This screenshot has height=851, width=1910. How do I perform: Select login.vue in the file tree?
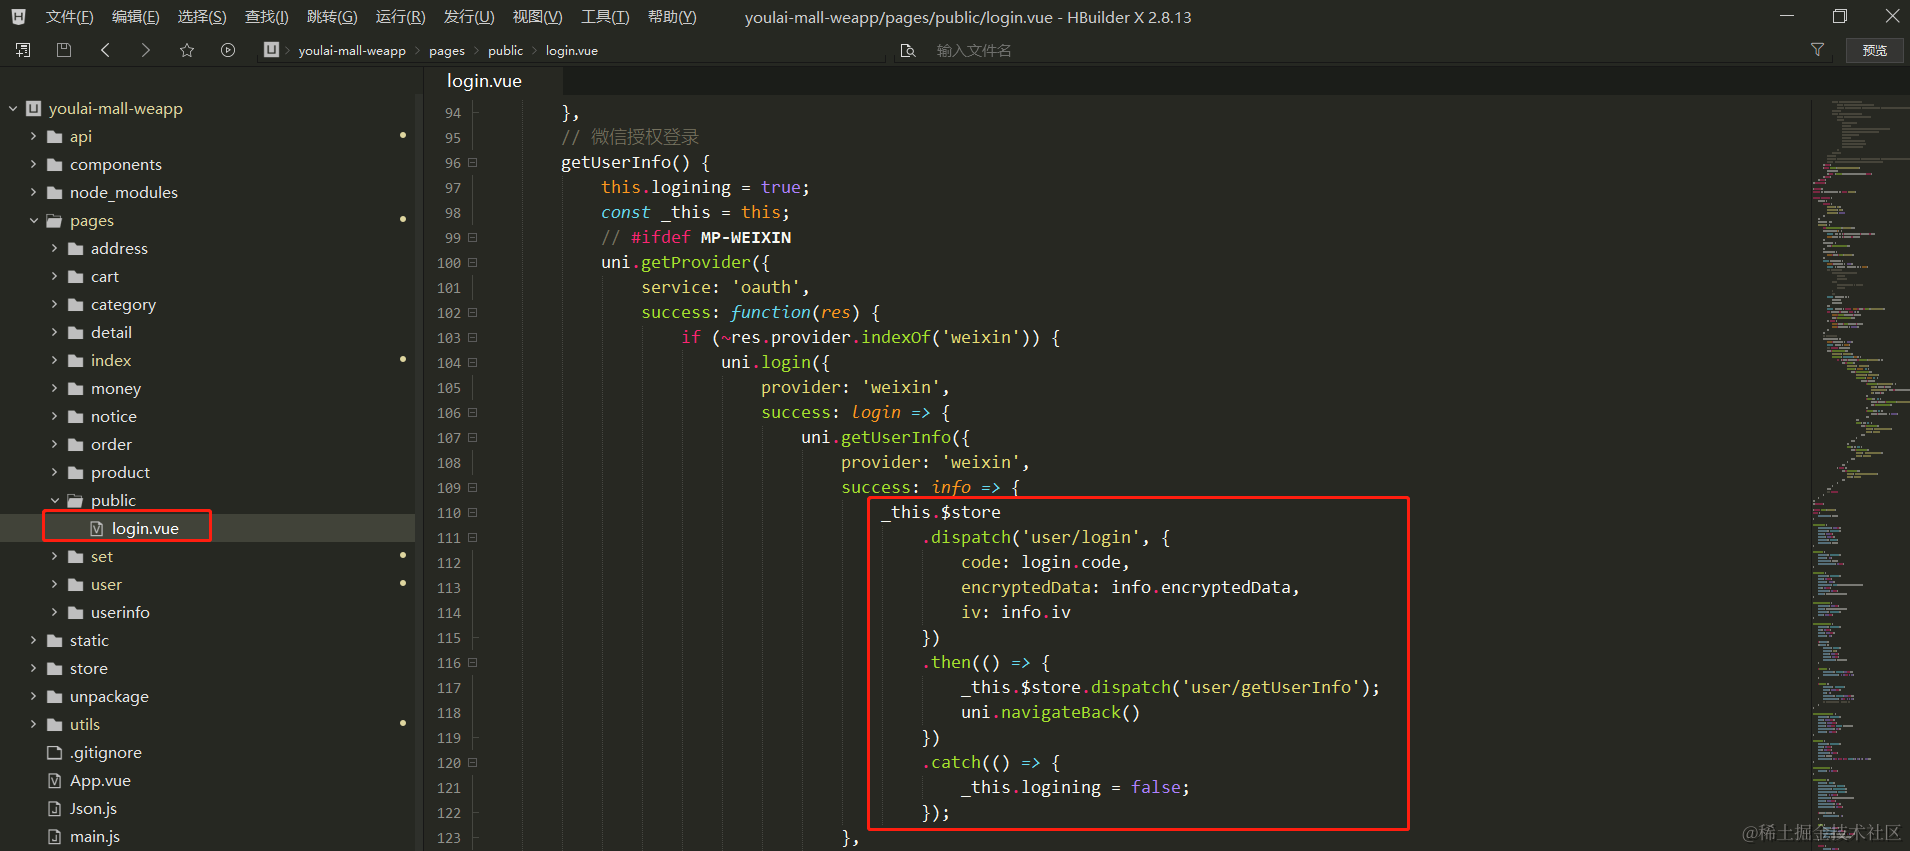click(x=207, y=528)
